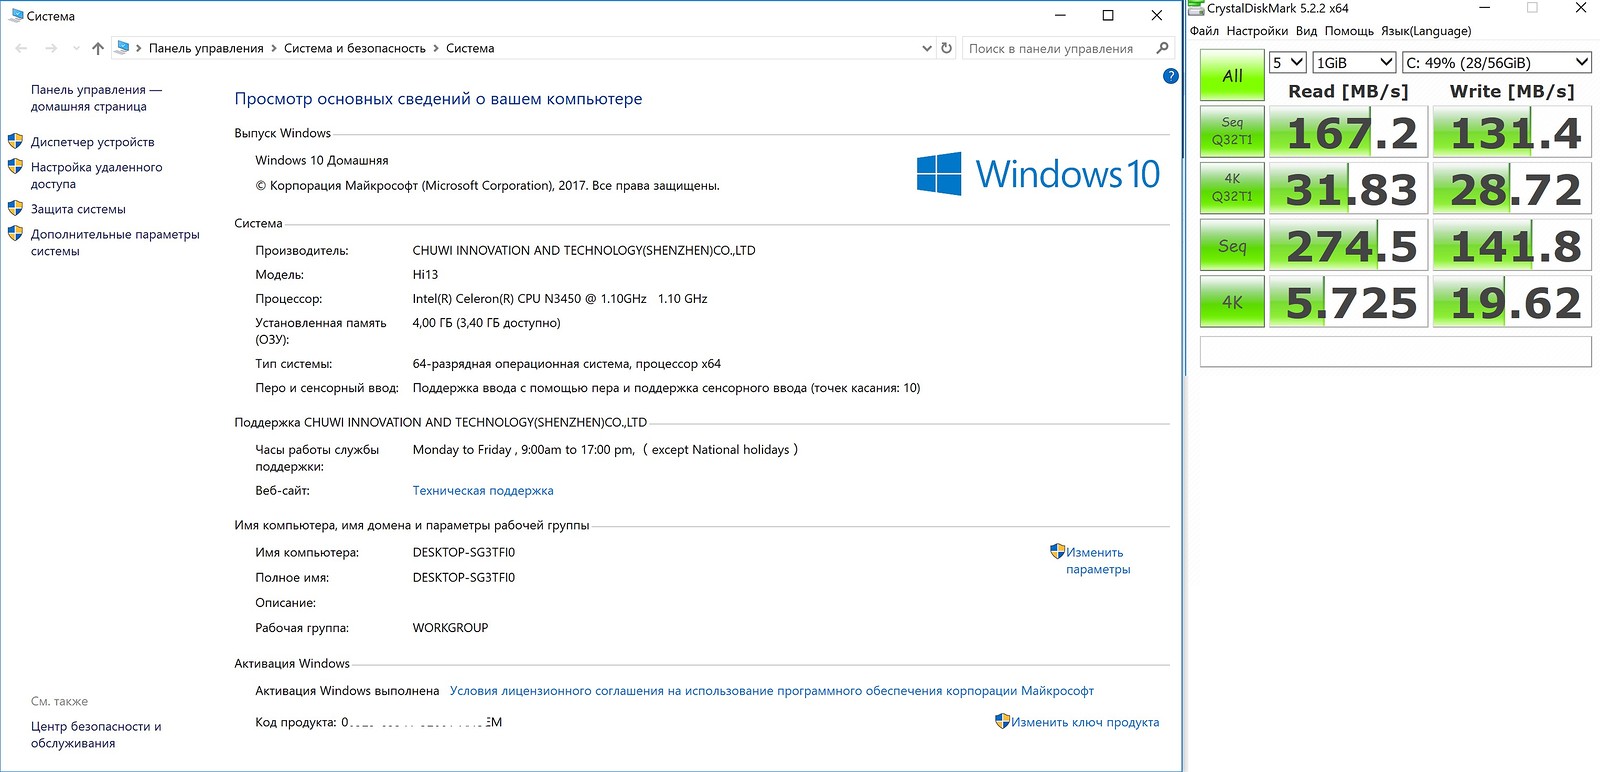
Task: Click shield icon beside Изменить ключ продукта
Action: (x=1002, y=721)
